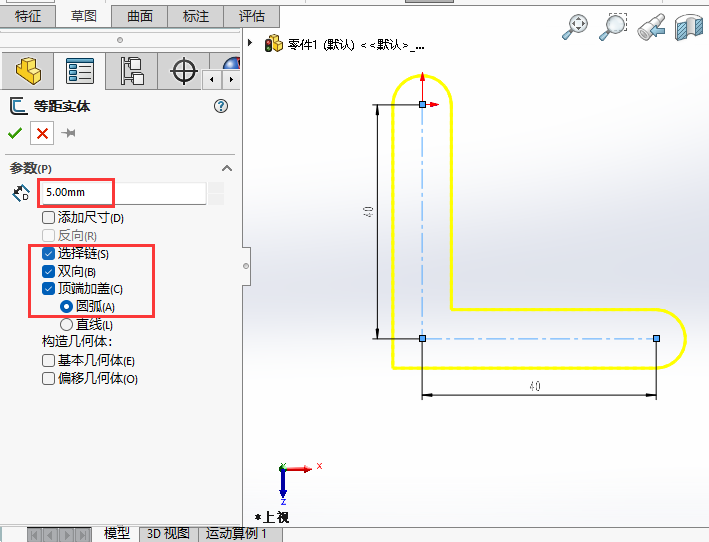The height and width of the screenshot is (542, 709).
Task: Open help for offset entities
Action: (221, 106)
